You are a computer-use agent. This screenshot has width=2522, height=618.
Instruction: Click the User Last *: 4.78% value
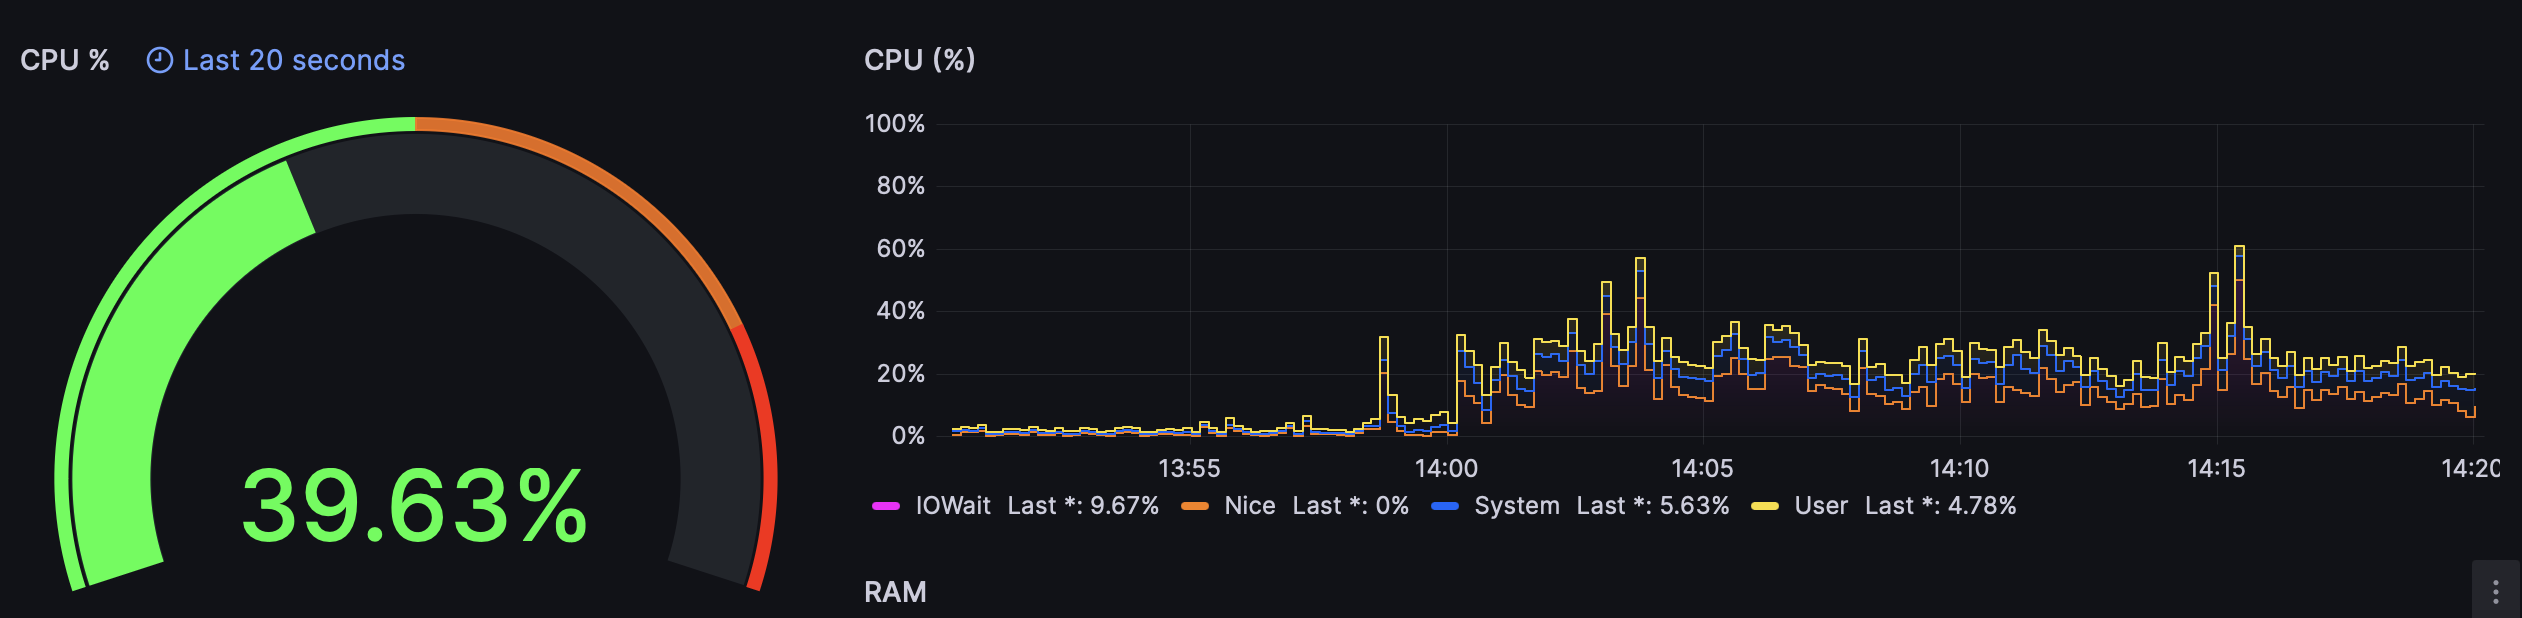[1940, 506]
